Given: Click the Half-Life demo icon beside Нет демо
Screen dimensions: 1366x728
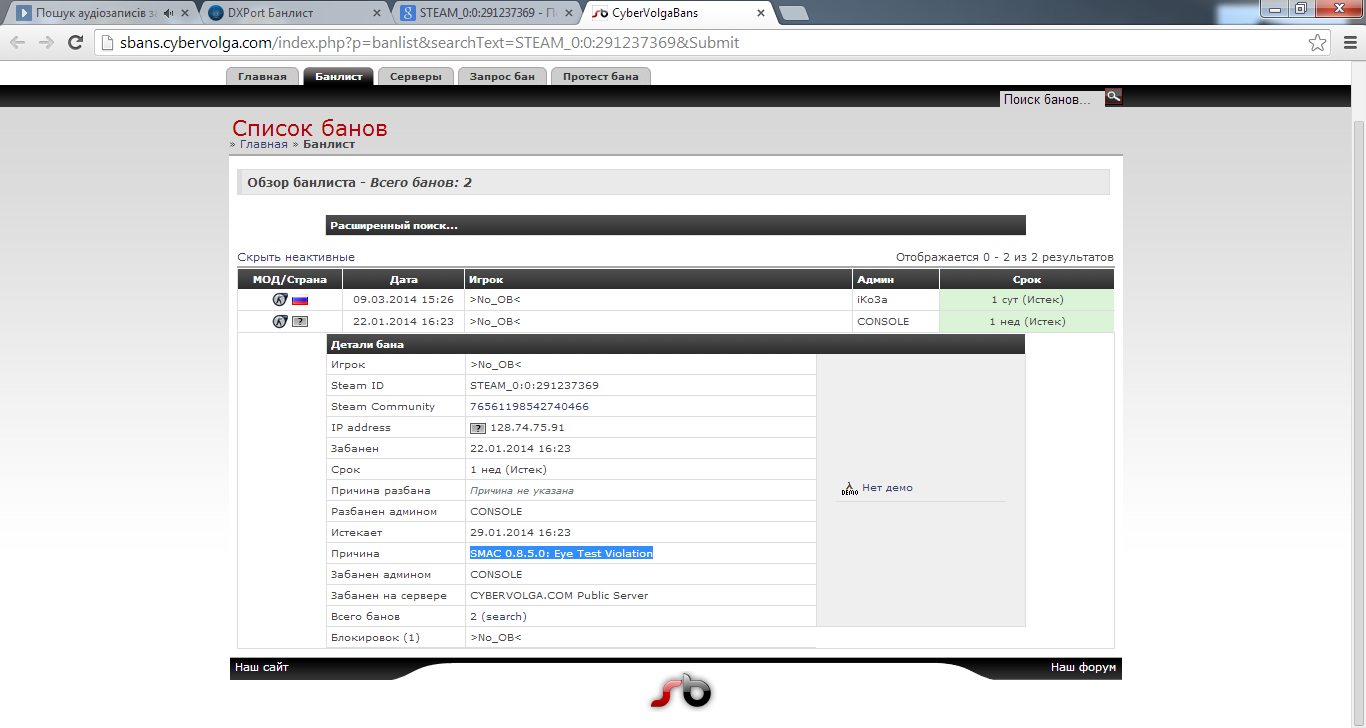Looking at the screenshot, I should pos(849,489).
